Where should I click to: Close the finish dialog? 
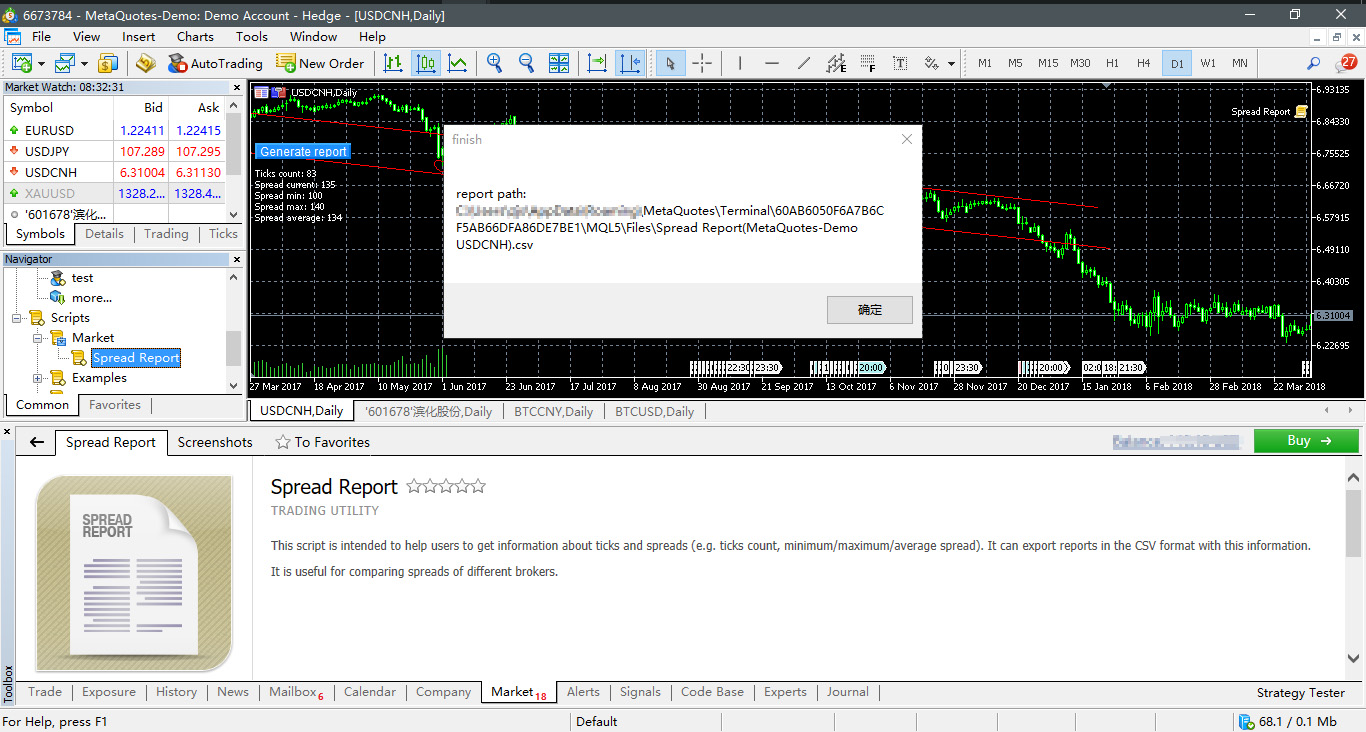pos(907,139)
